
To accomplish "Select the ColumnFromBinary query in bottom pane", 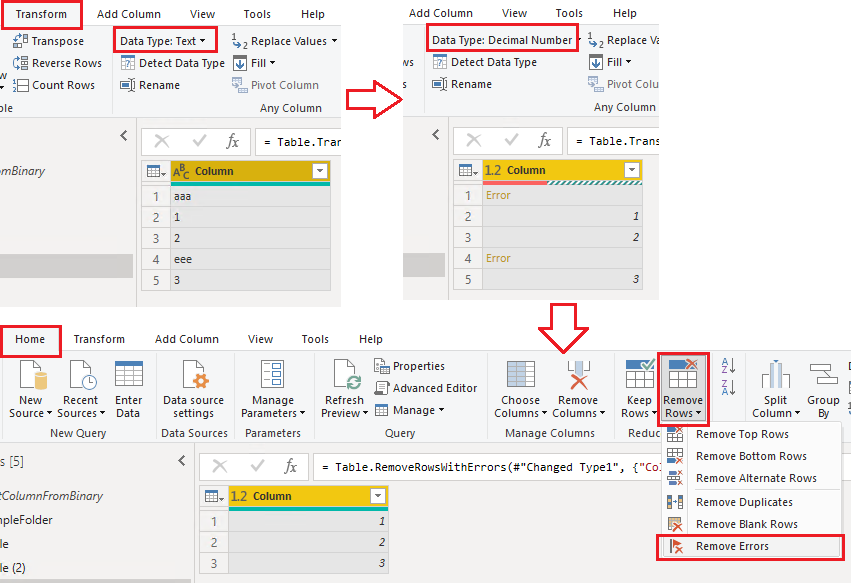I will coord(52,496).
